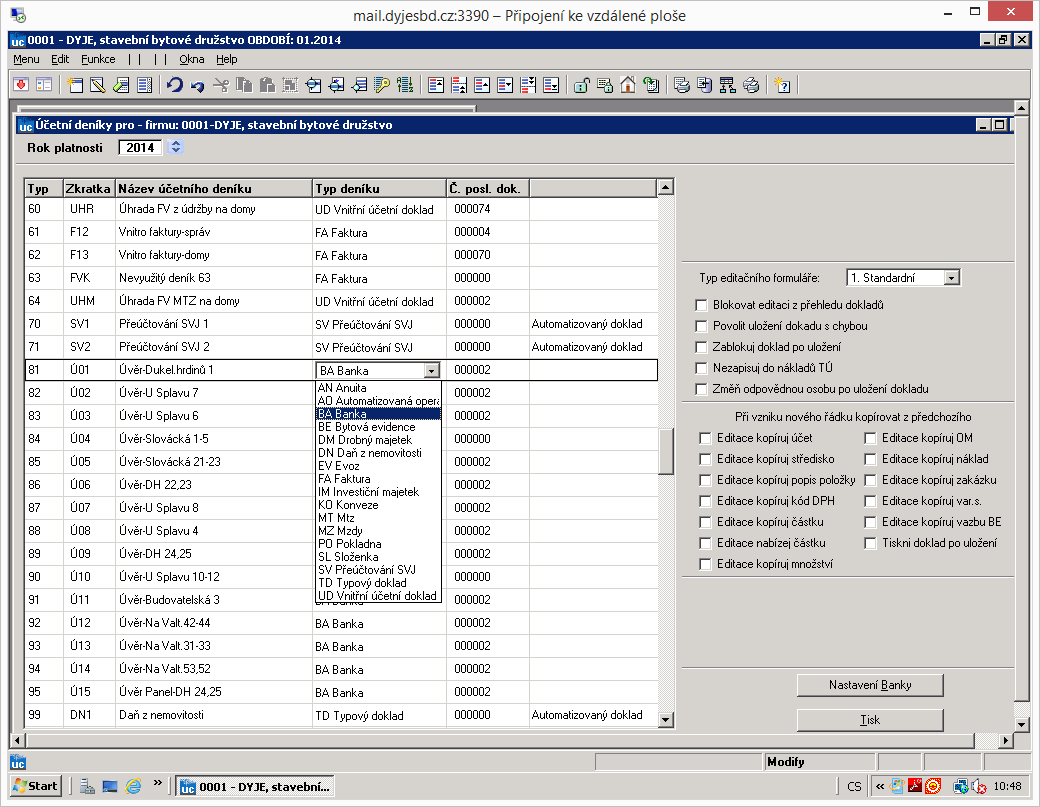Click the network structure diagram toolbar icon
The height and width of the screenshot is (807, 1040).
[x=728, y=85]
